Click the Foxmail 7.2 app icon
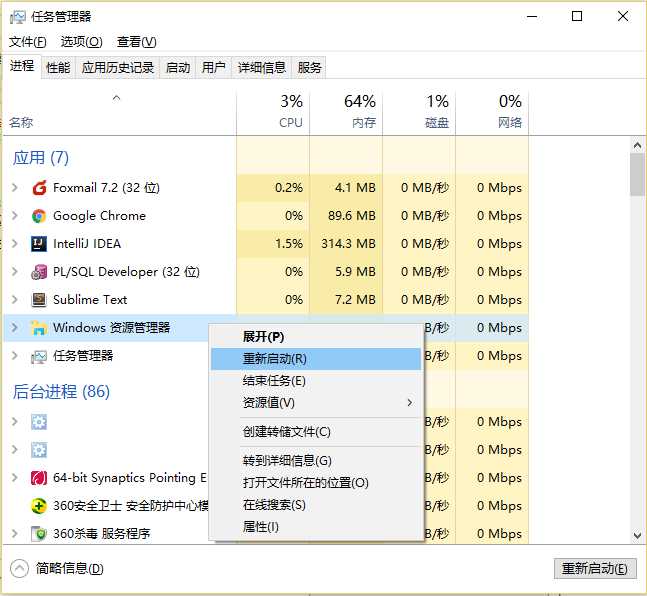This screenshot has width=647, height=596. [x=39, y=188]
